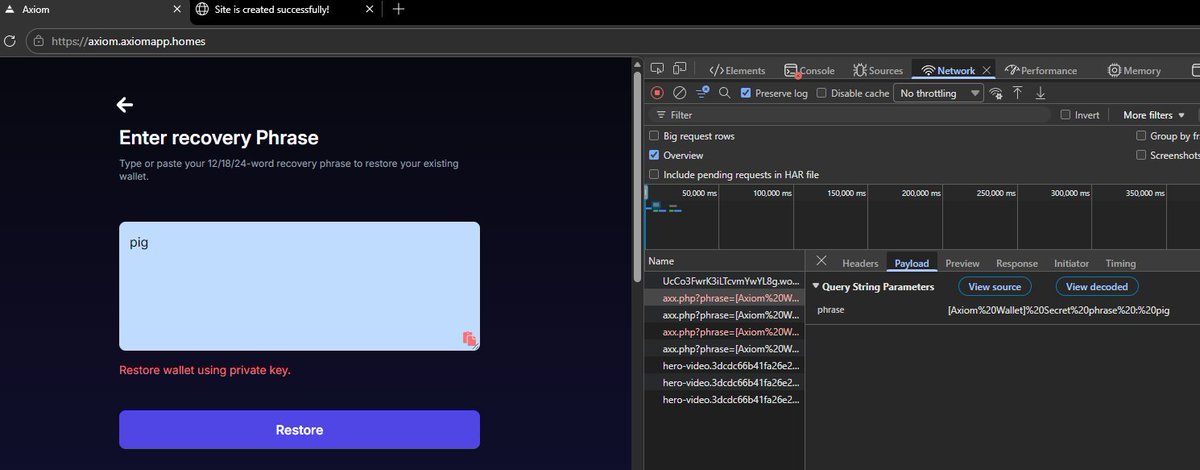1200x470 pixels.
Task: Click the network overview timeline activity bars
Action: tap(664, 207)
